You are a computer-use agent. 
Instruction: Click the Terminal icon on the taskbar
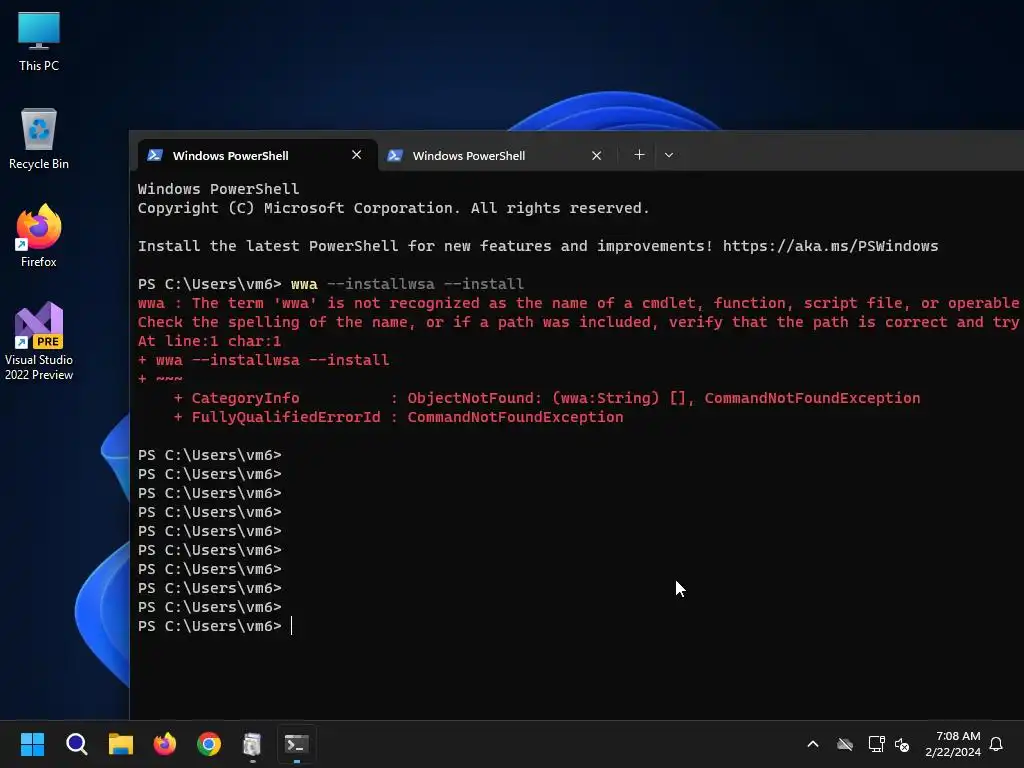pos(296,744)
